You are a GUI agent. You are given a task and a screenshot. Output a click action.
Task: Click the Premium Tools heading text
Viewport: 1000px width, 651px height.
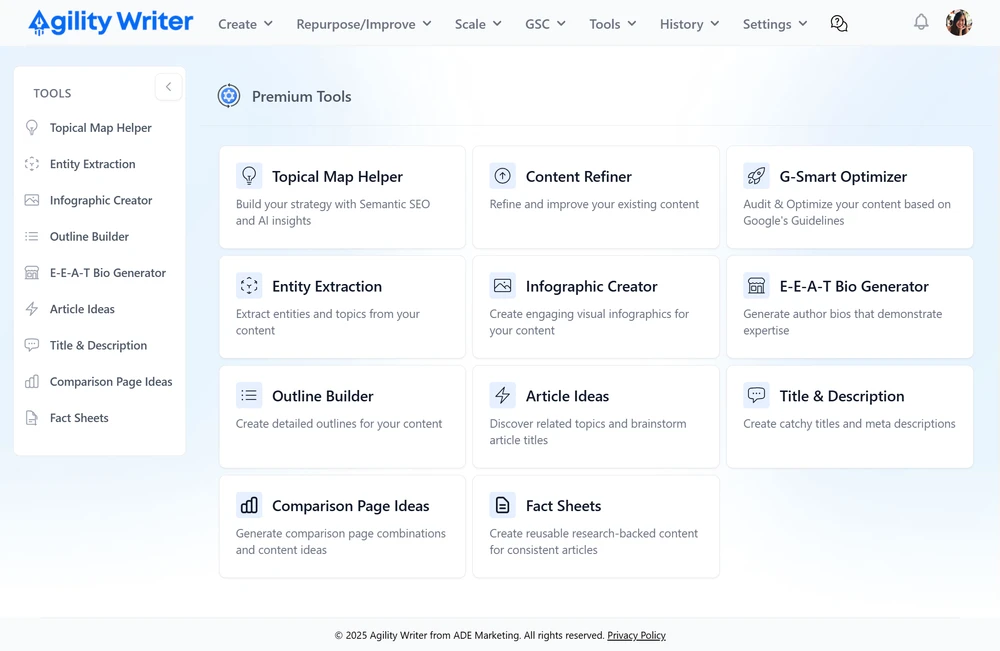302,96
